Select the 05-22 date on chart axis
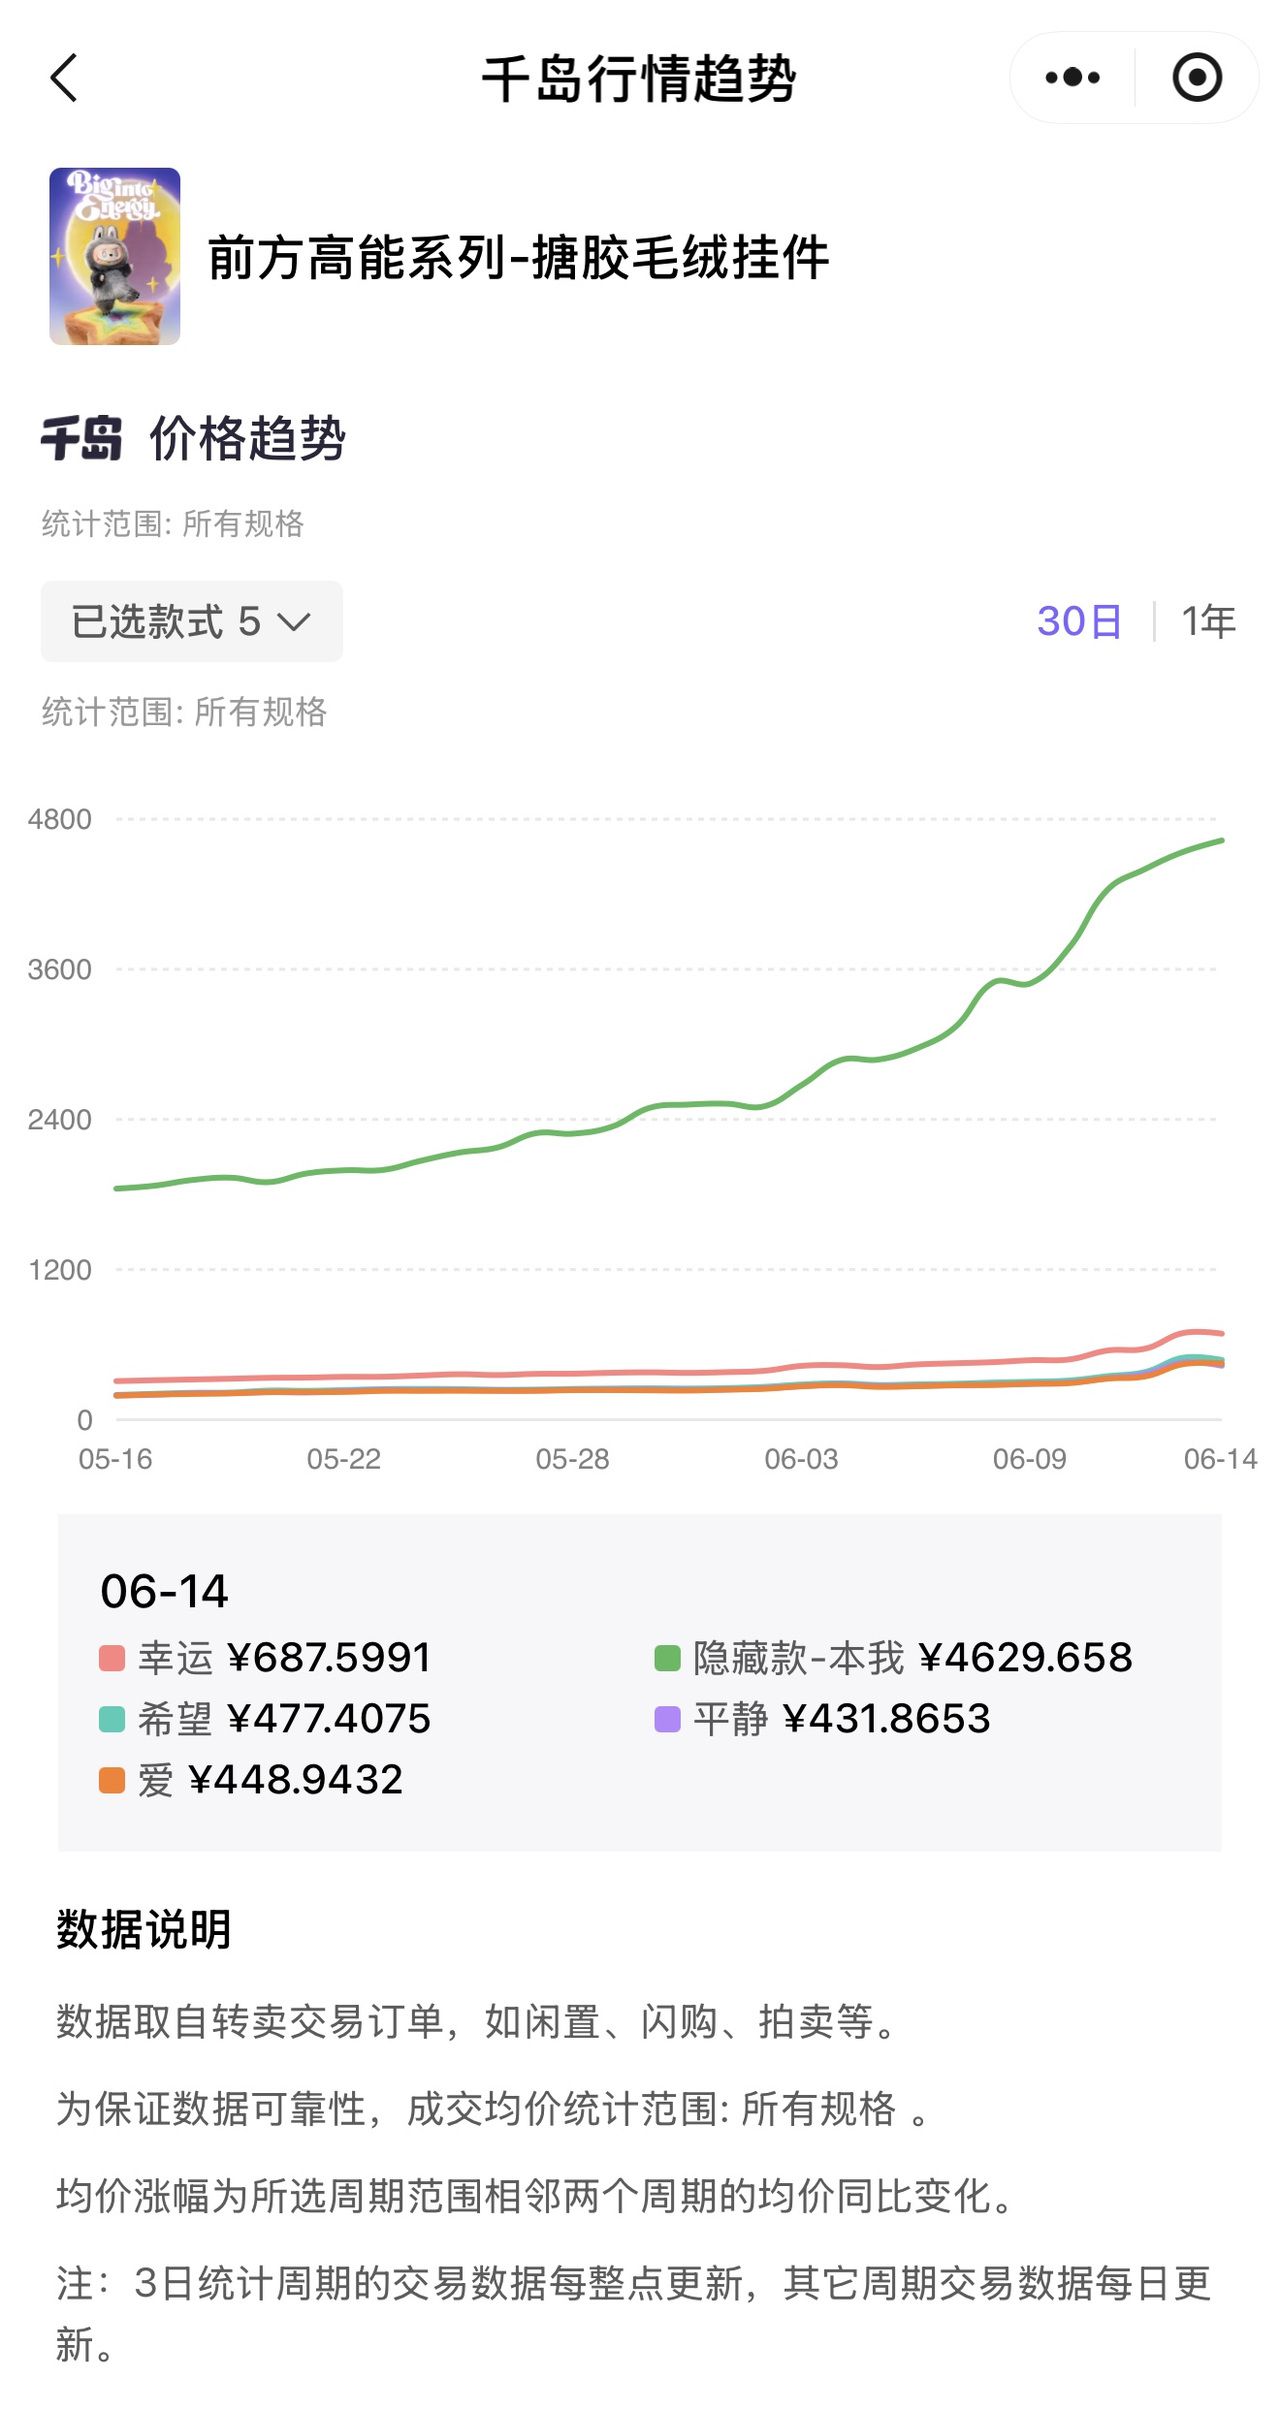 [x=344, y=1459]
